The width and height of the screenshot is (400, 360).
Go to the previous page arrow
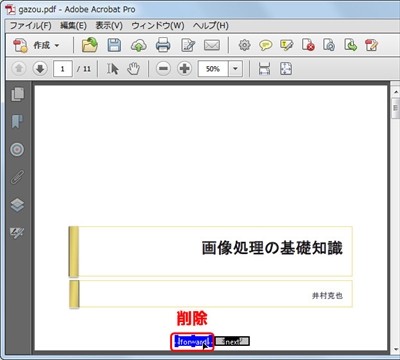pyautogui.click(x=19, y=69)
